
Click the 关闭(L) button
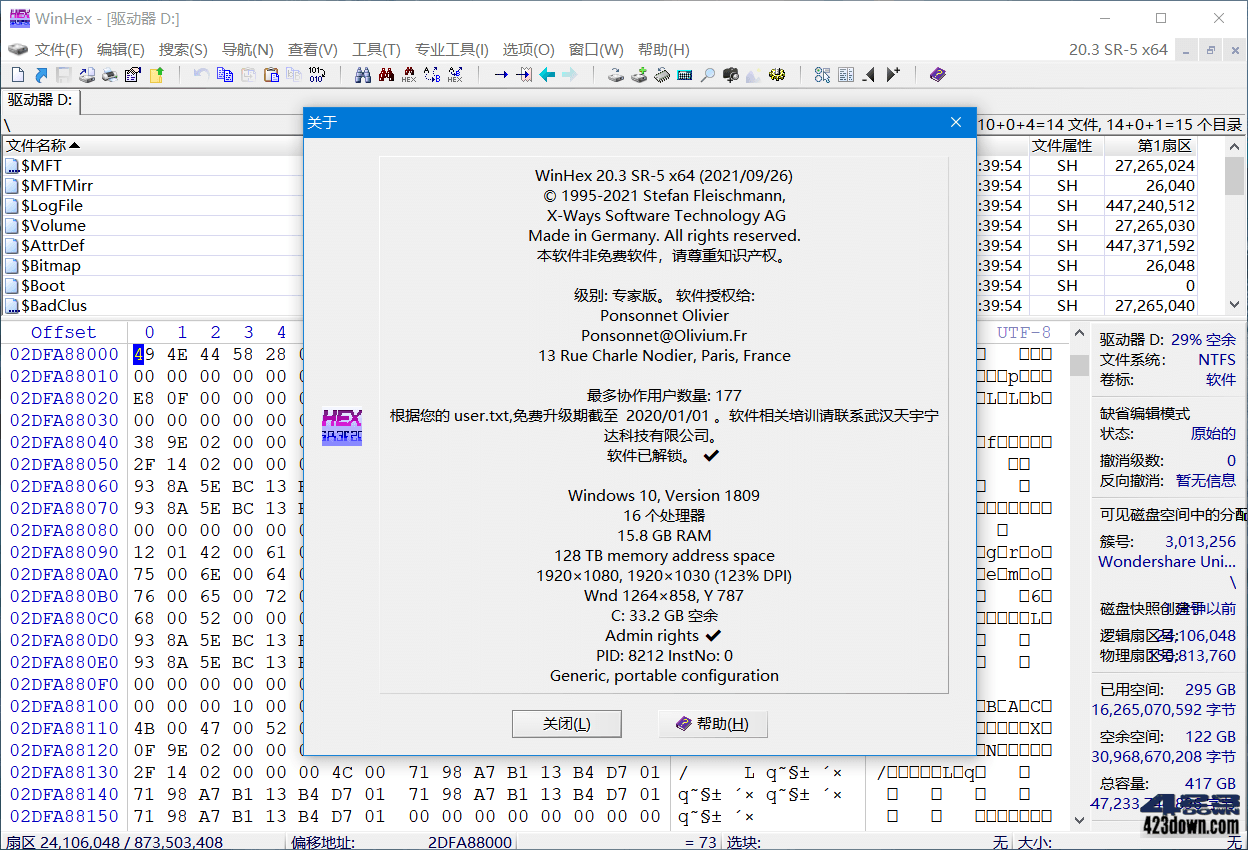(566, 724)
